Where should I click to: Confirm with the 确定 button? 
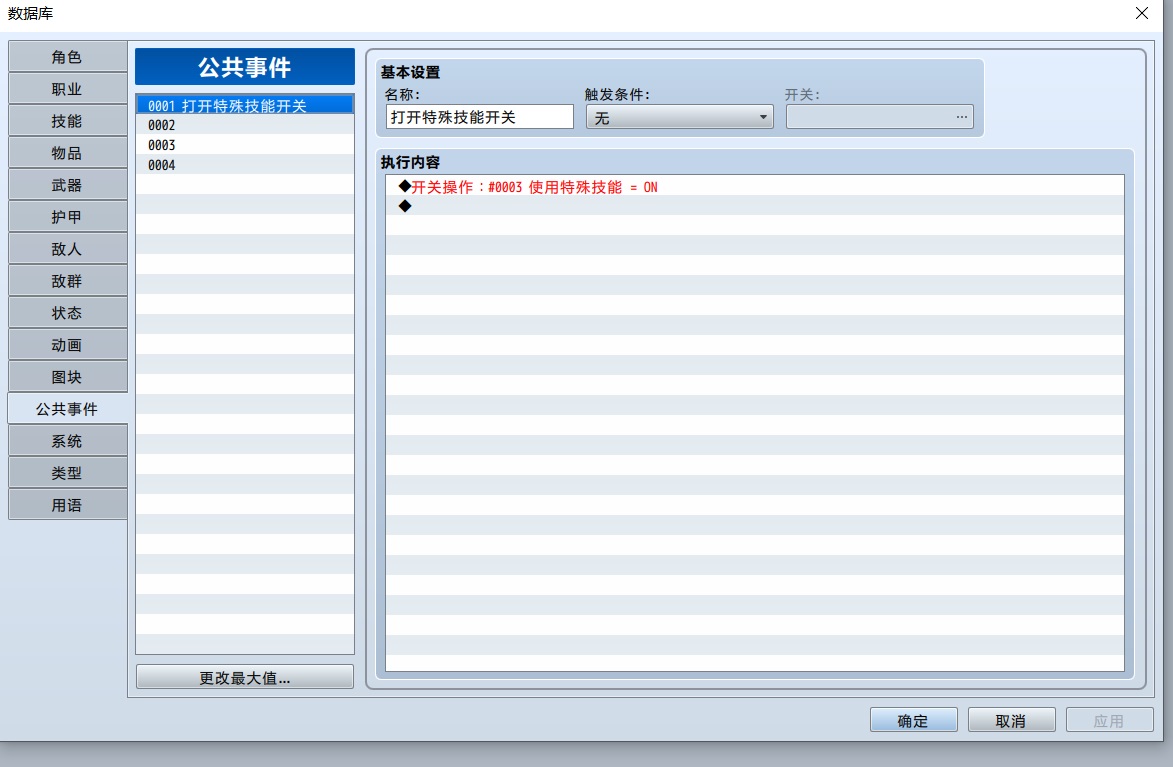click(913, 720)
